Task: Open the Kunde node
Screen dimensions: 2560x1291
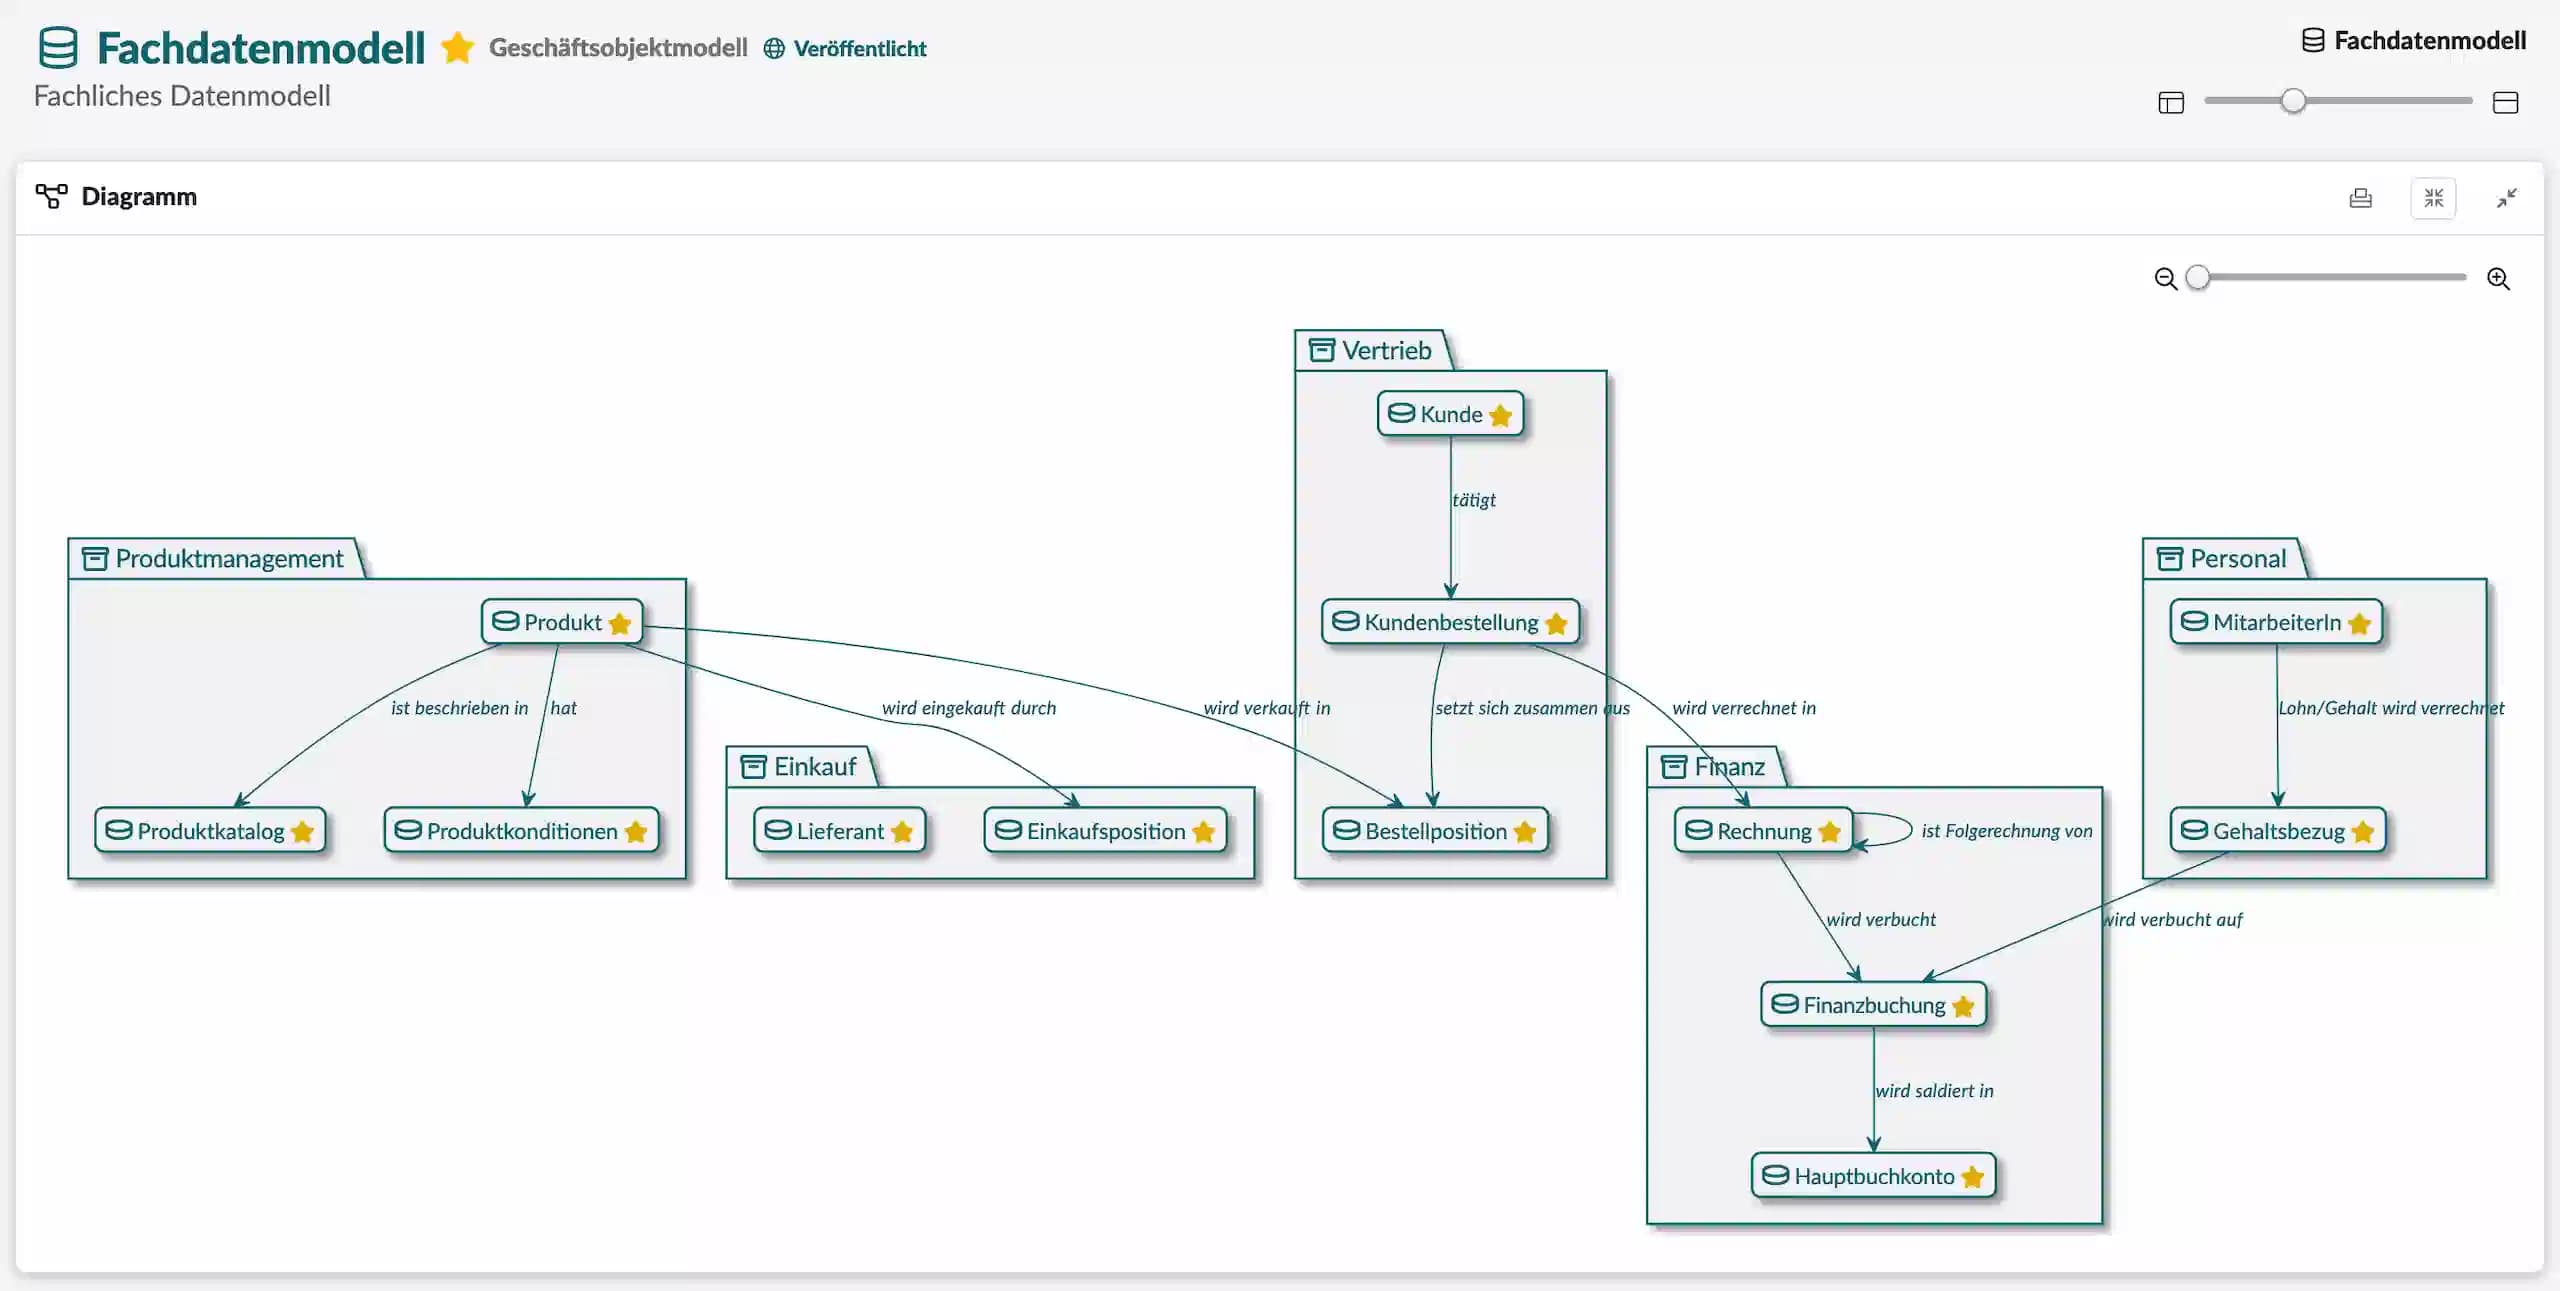Action: (1450, 414)
